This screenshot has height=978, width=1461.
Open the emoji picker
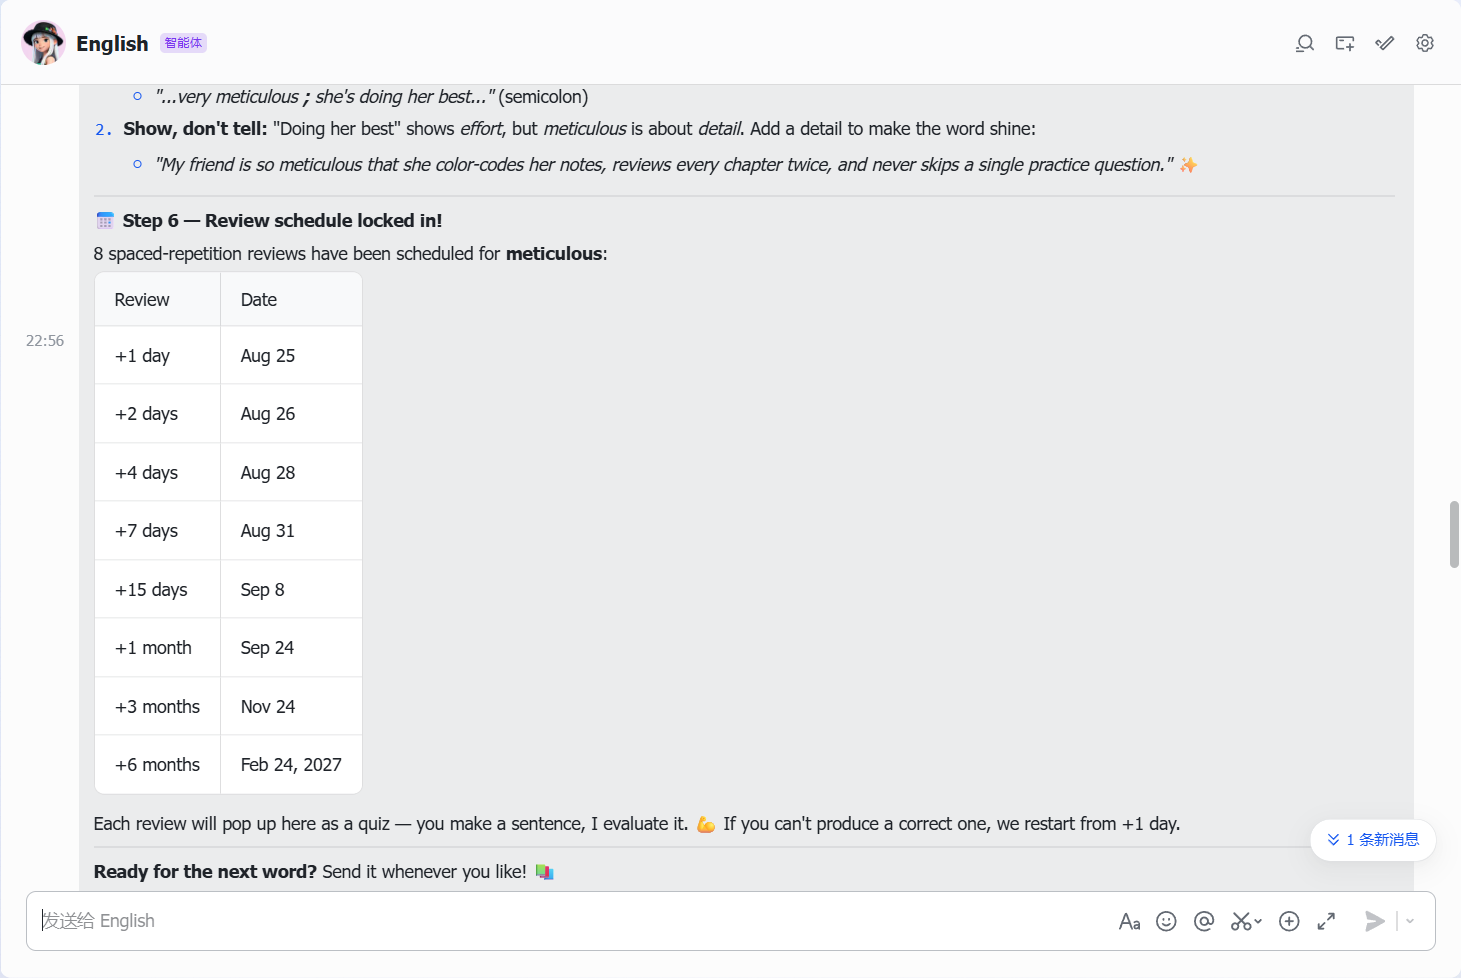pyautogui.click(x=1166, y=921)
